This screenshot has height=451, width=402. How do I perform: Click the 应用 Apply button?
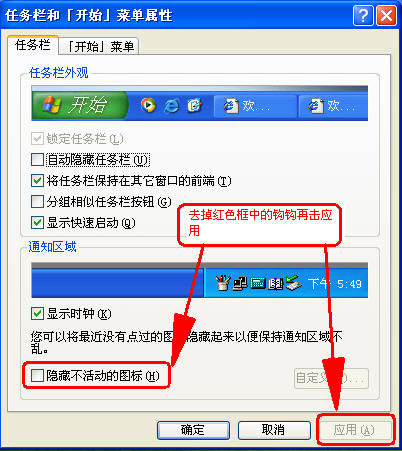pyautogui.click(x=355, y=430)
